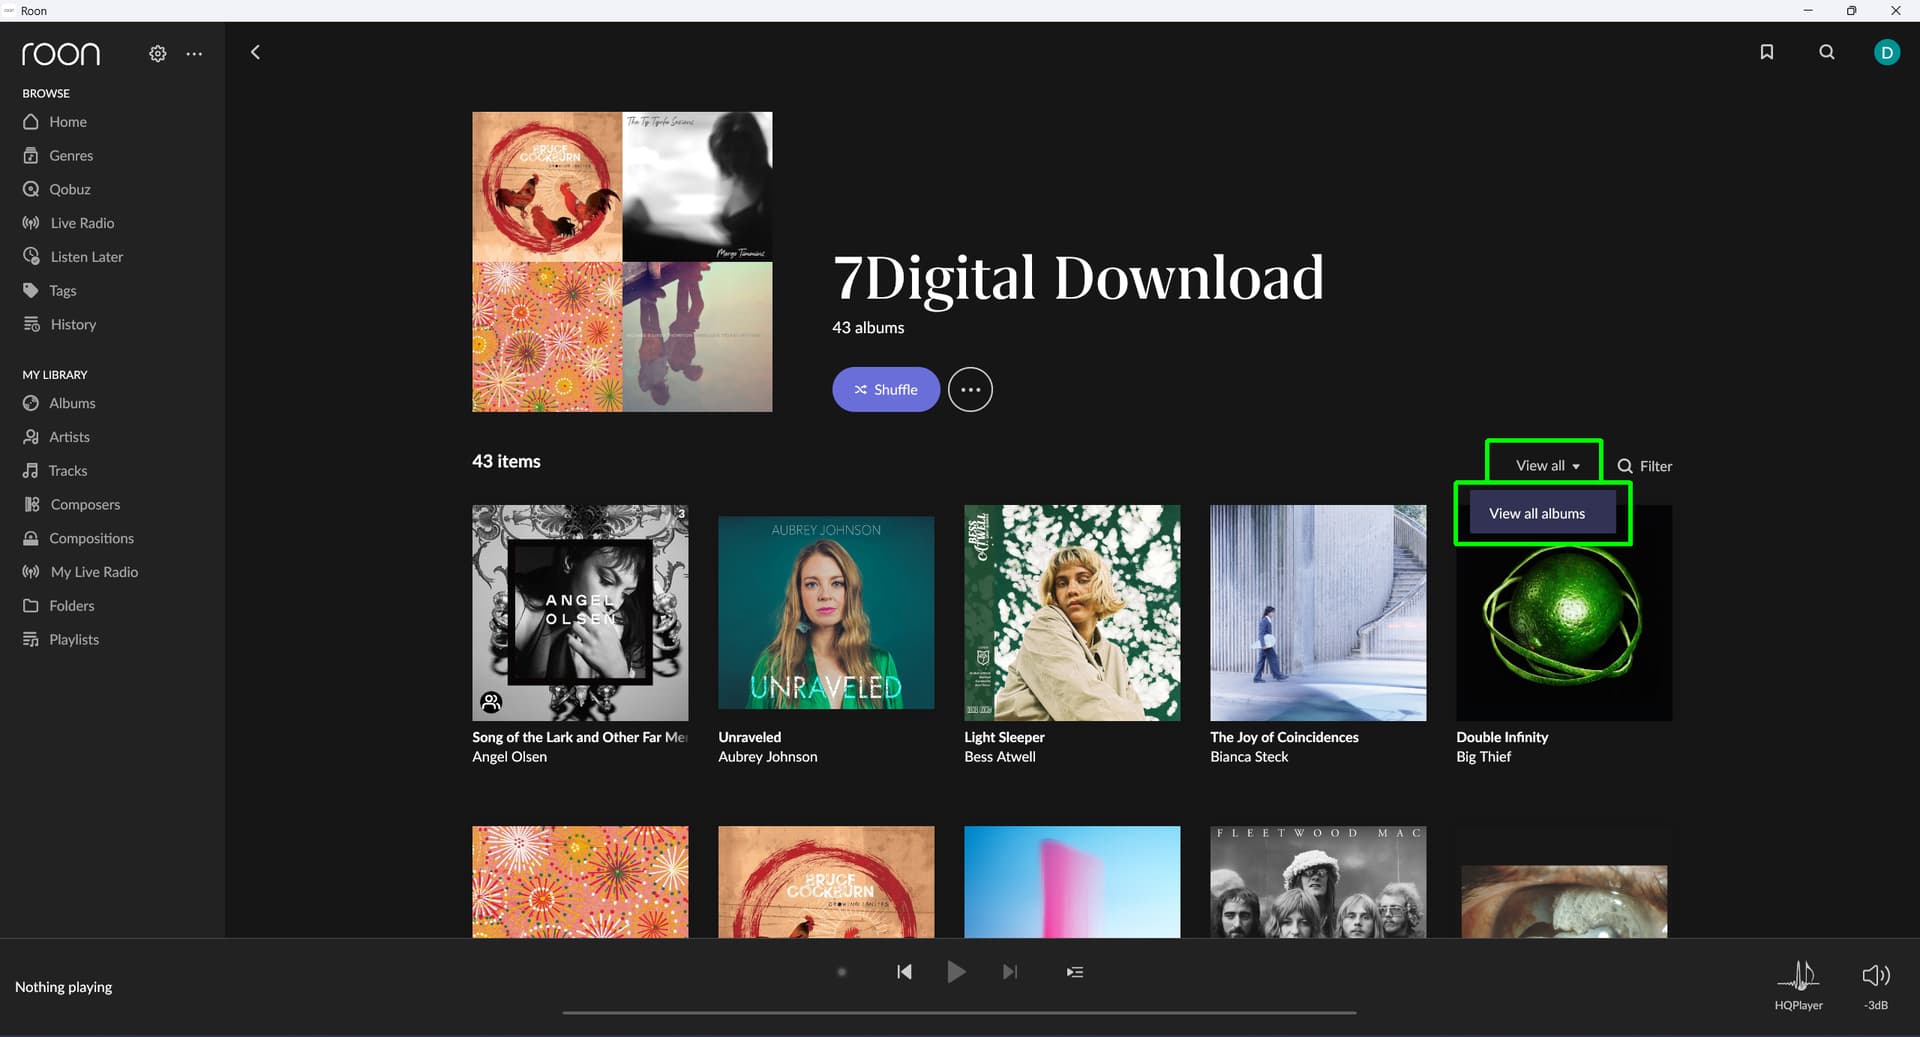Open the play queue icon
The width and height of the screenshot is (1920, 1037).
click(x=1074, y=972)
